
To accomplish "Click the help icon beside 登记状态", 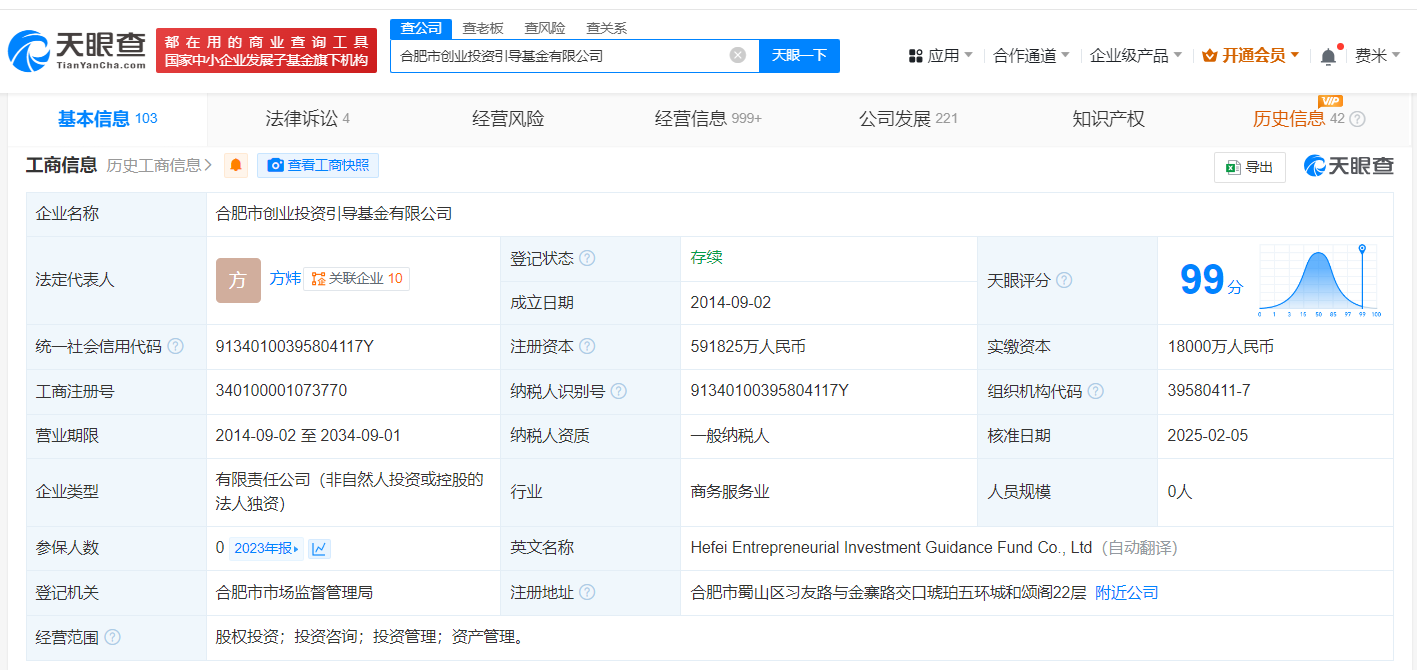I will 587,258.
